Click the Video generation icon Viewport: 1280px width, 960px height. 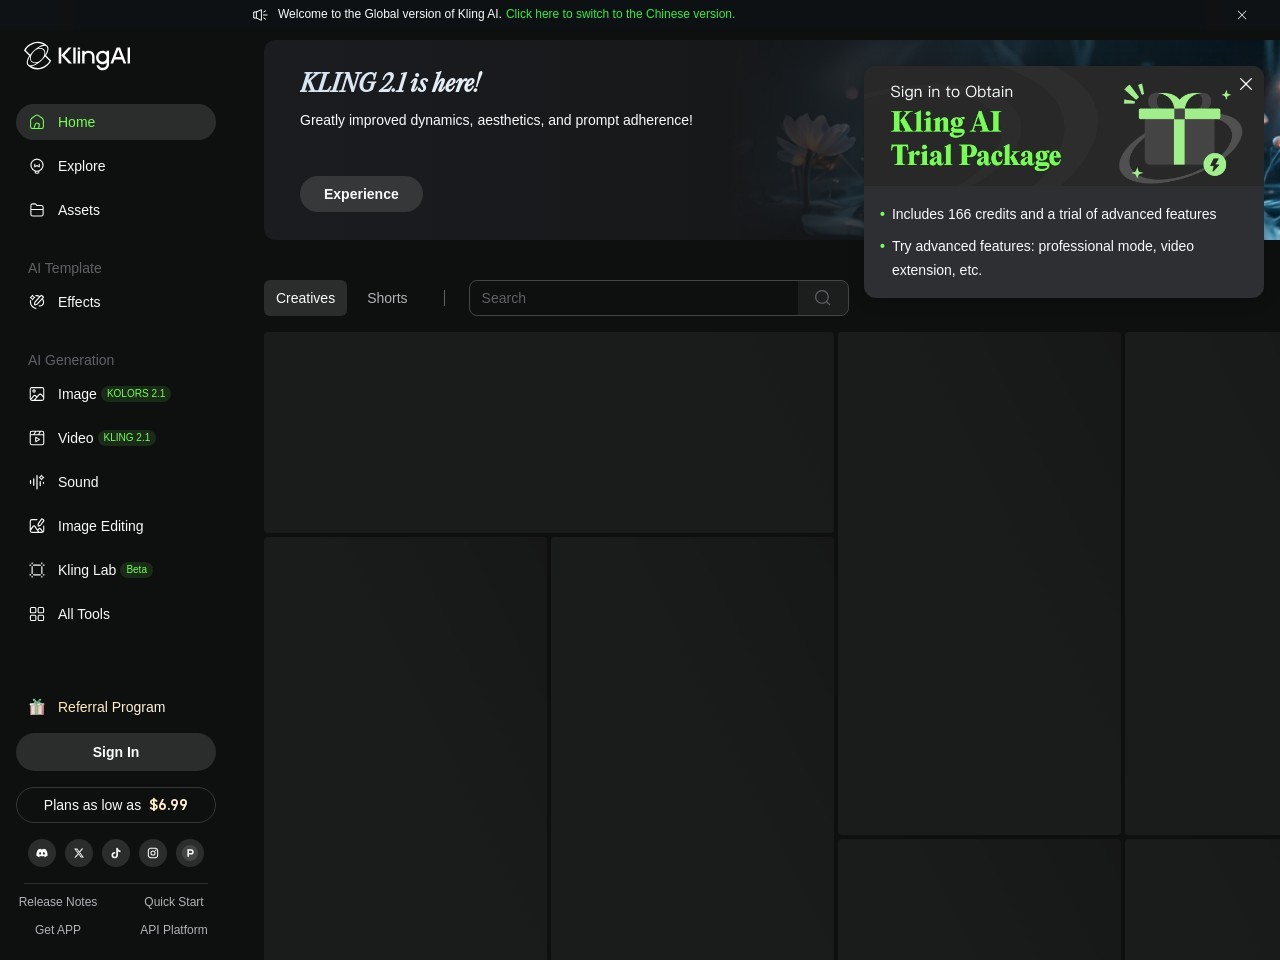(37, 438)
